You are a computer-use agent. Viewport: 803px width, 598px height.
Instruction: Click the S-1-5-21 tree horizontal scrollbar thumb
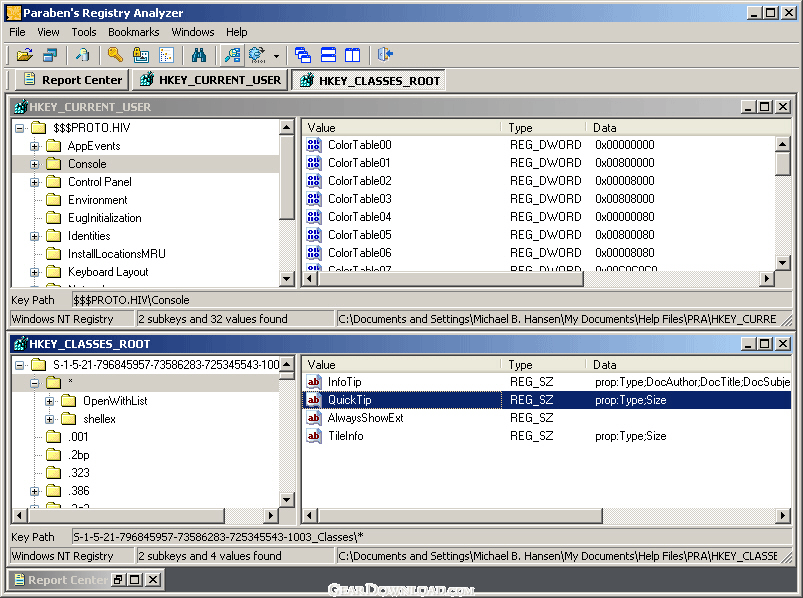click(124, 515)
